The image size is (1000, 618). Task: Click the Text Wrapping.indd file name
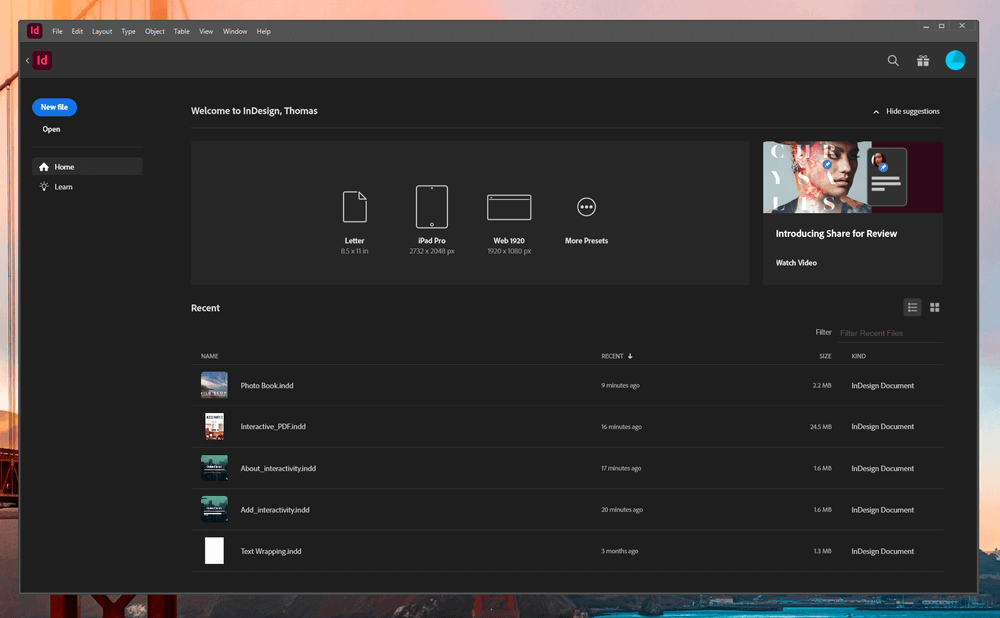pyautogui.click(x=271, y=552)
